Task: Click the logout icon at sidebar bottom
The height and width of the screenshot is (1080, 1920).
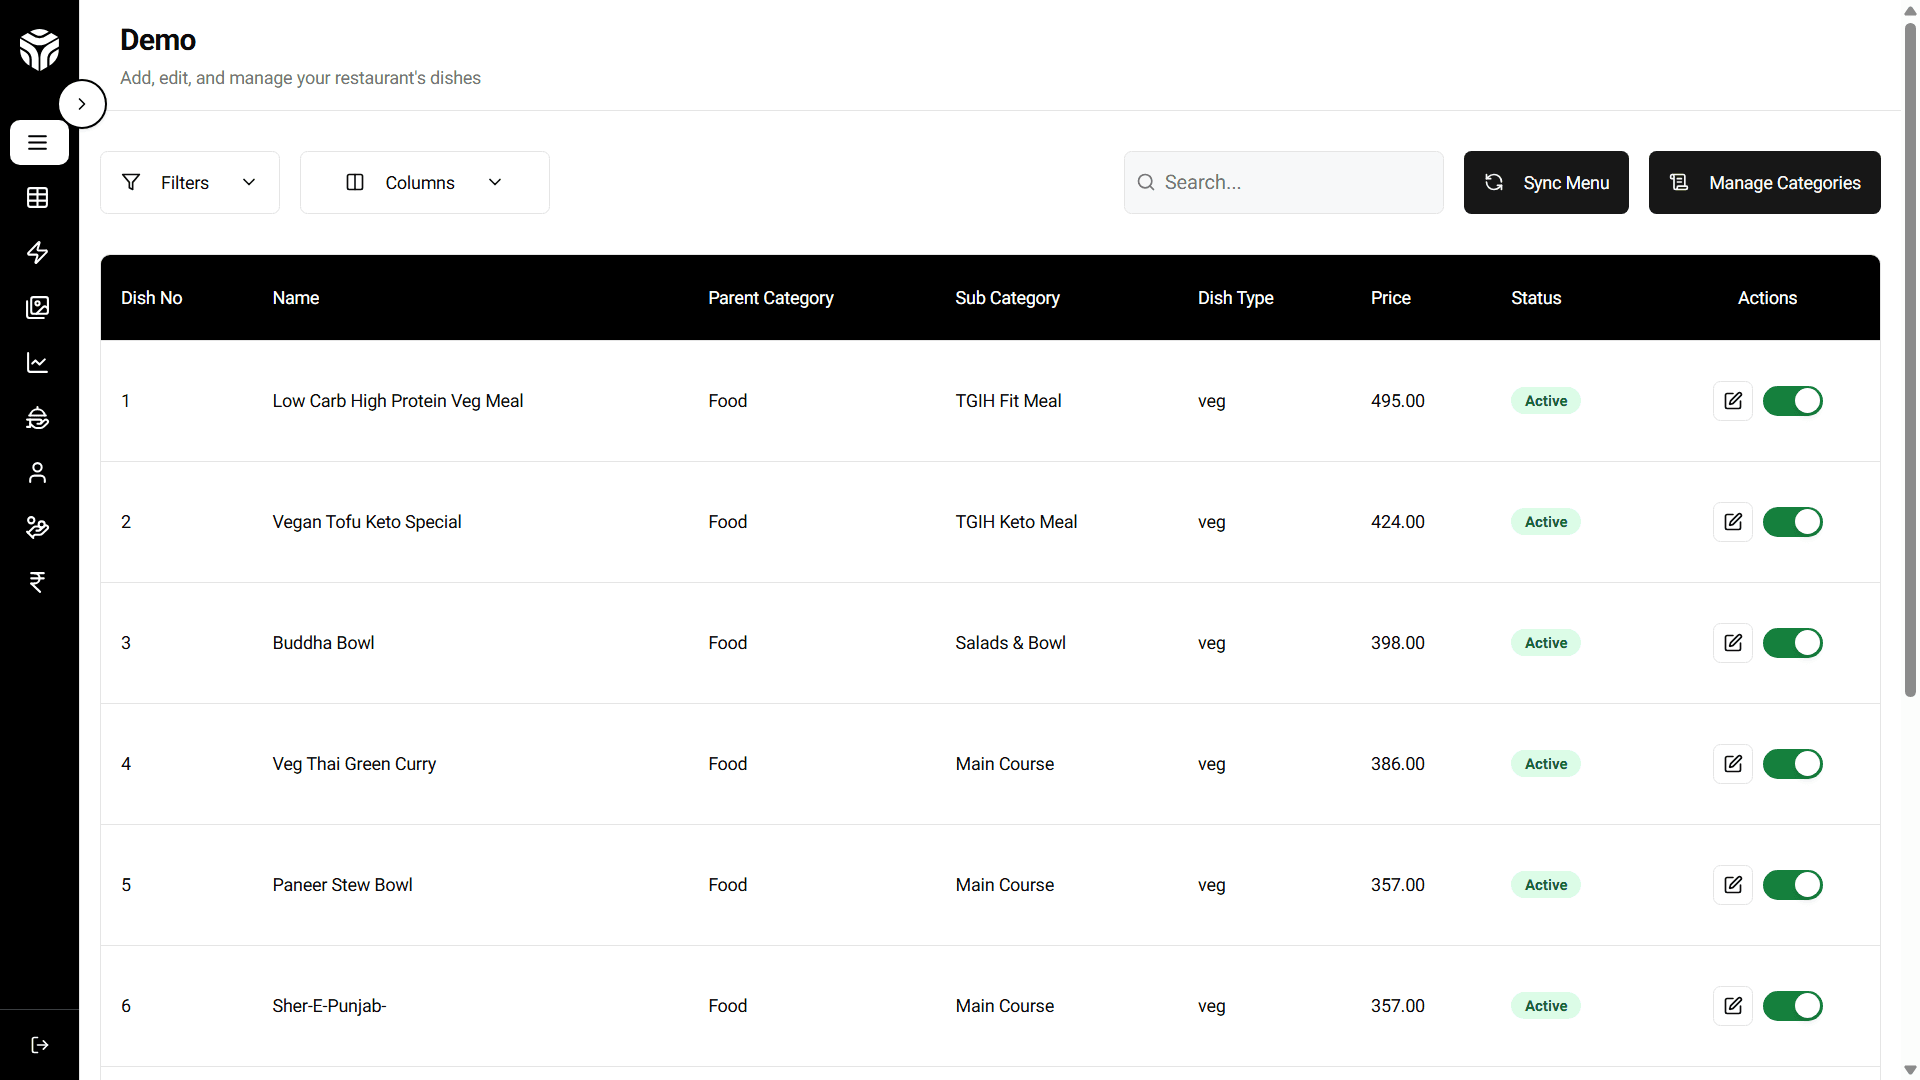Action: point(39,1045)
